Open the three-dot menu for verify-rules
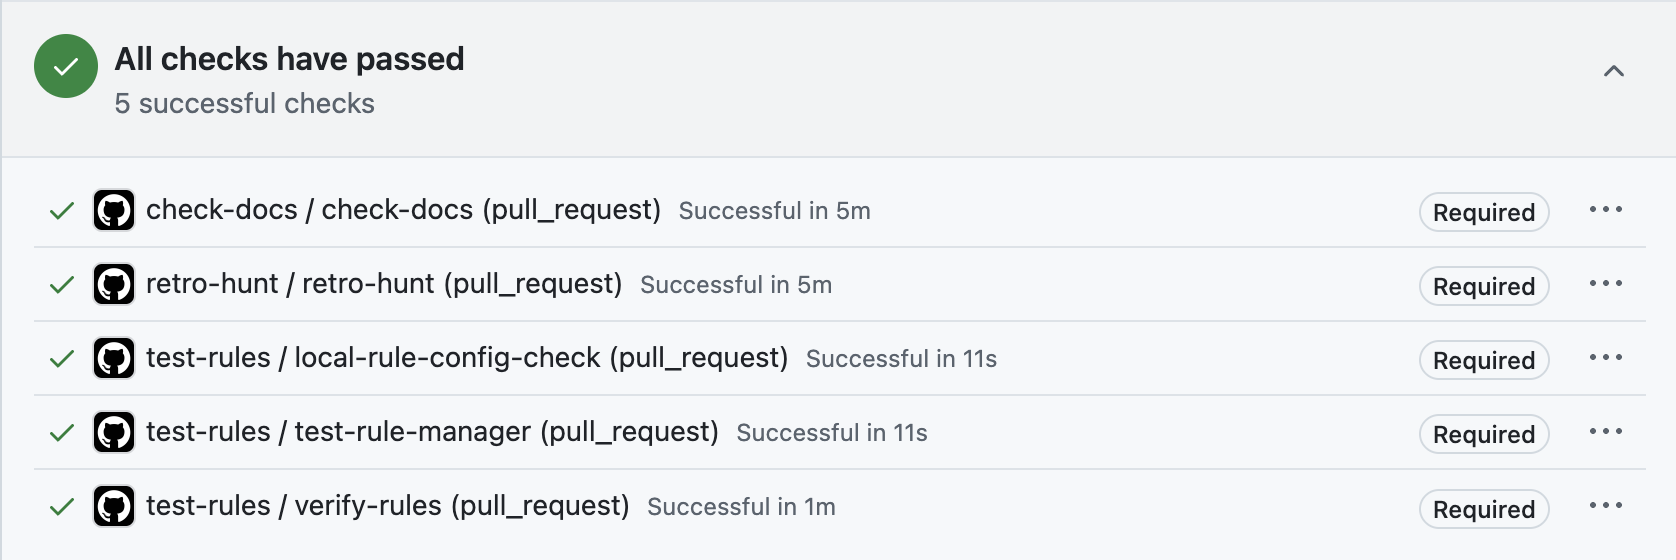This screenshot has height=560, width=1676. click(1606, 506)
